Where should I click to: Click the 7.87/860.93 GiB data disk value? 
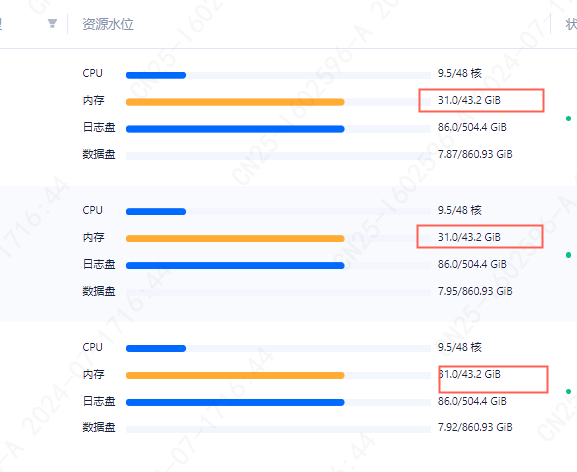475,154
